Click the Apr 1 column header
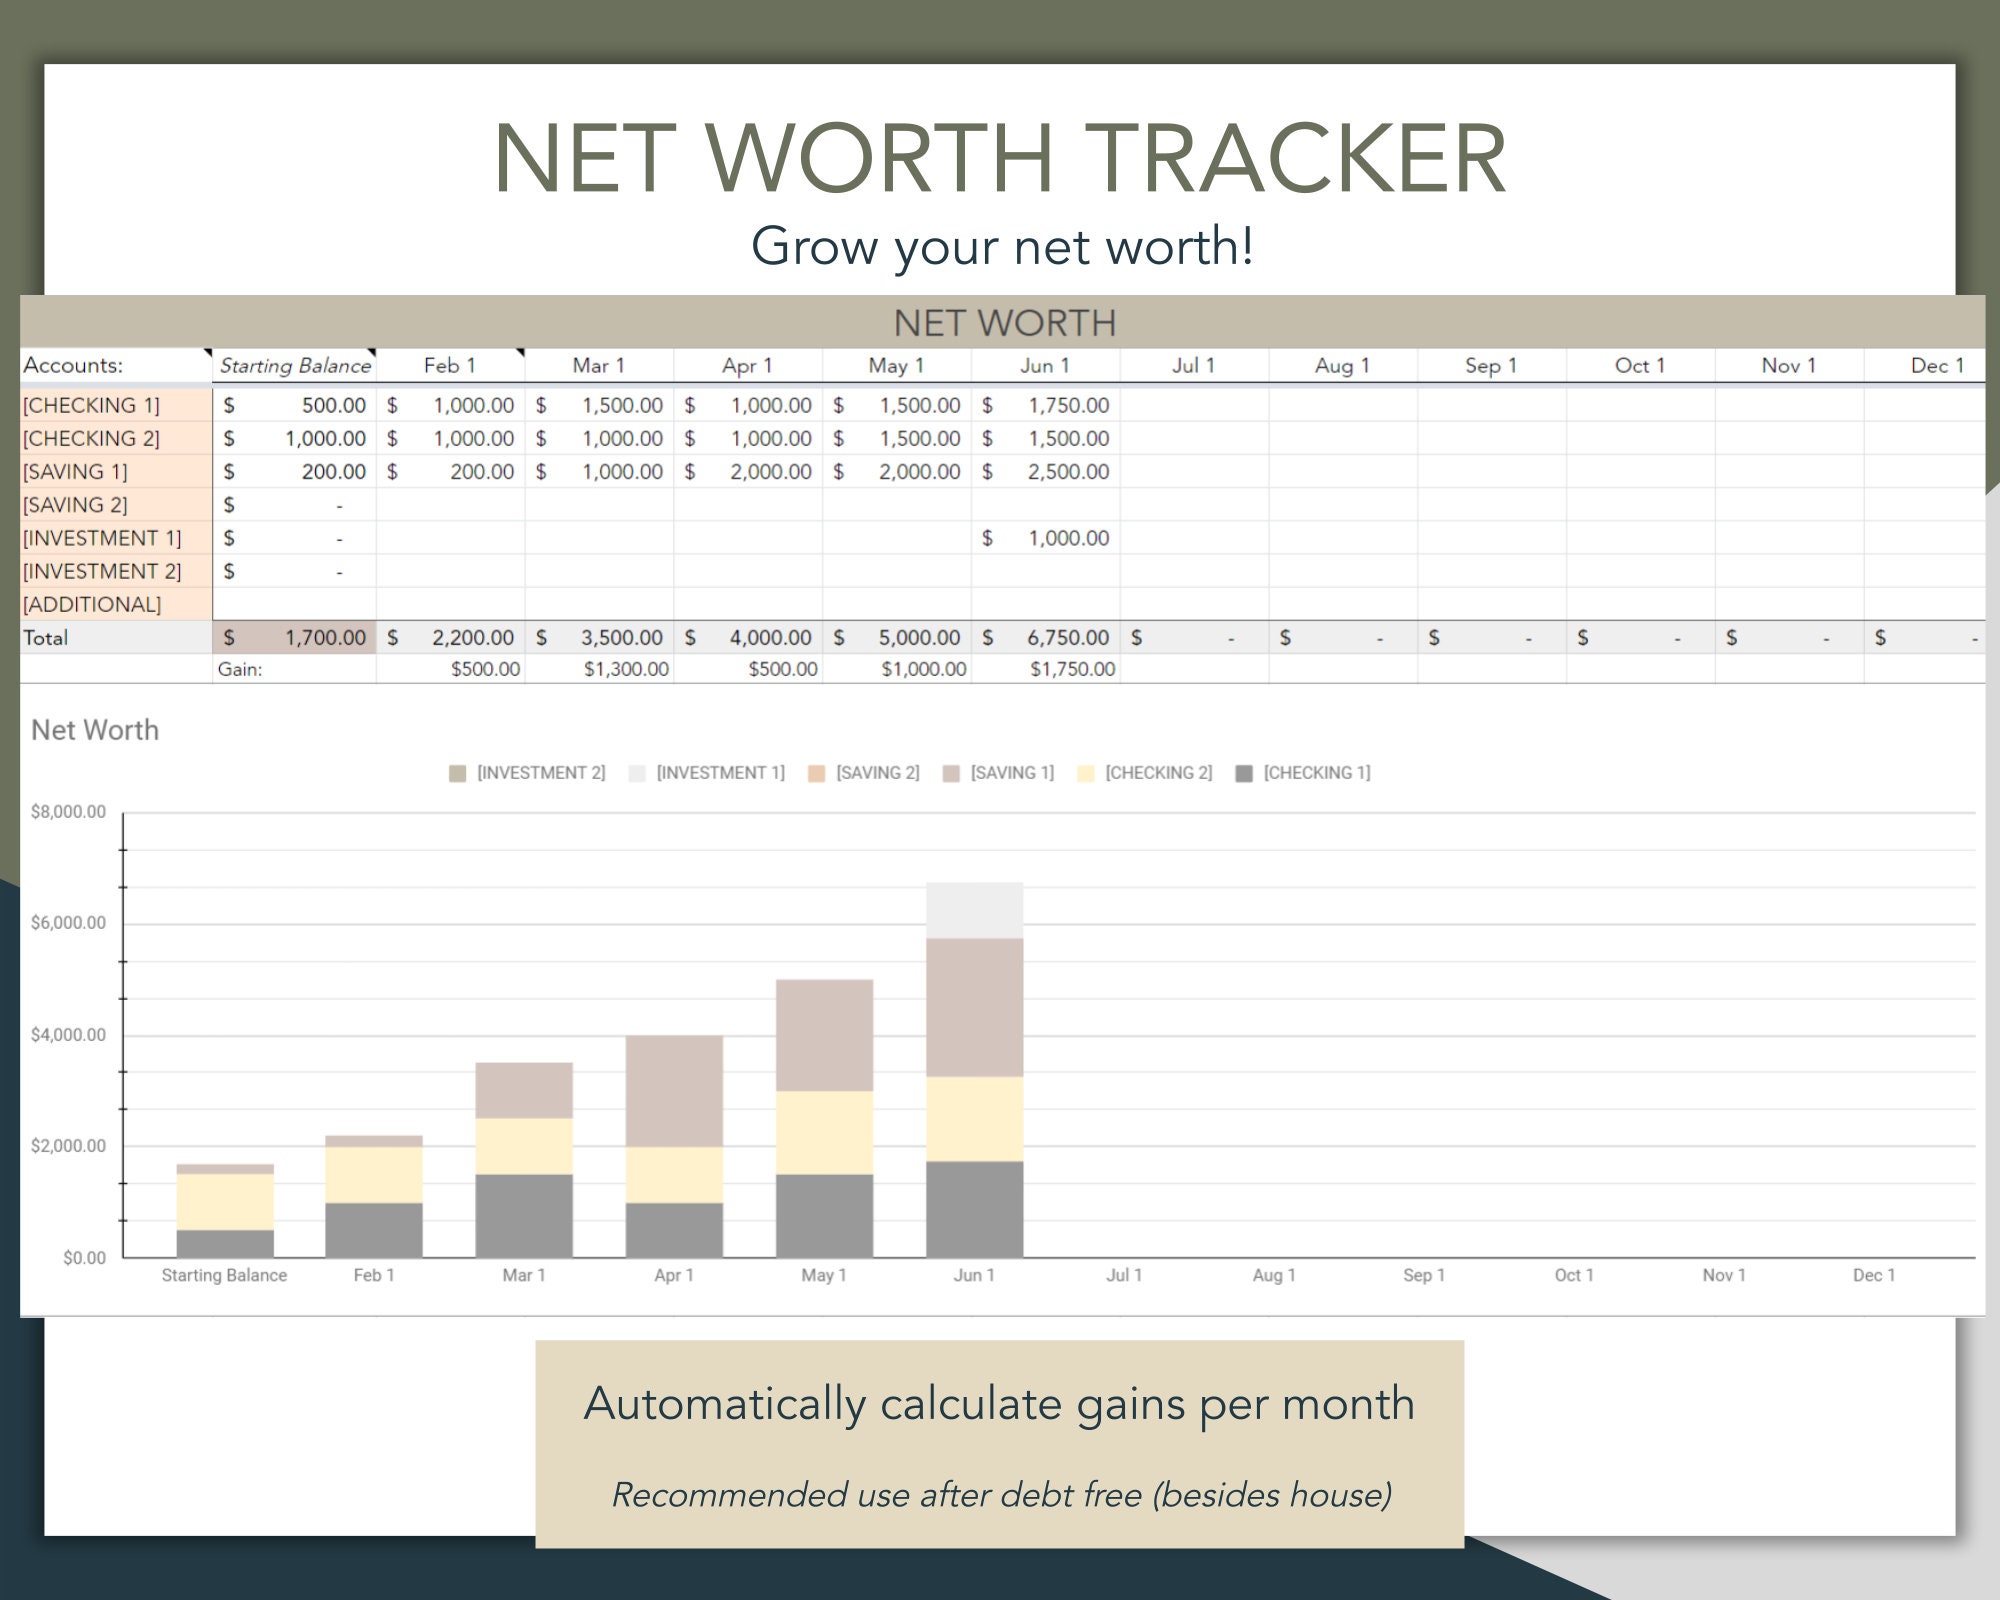The image size is (2000, 1600). (x=748, y=365)
